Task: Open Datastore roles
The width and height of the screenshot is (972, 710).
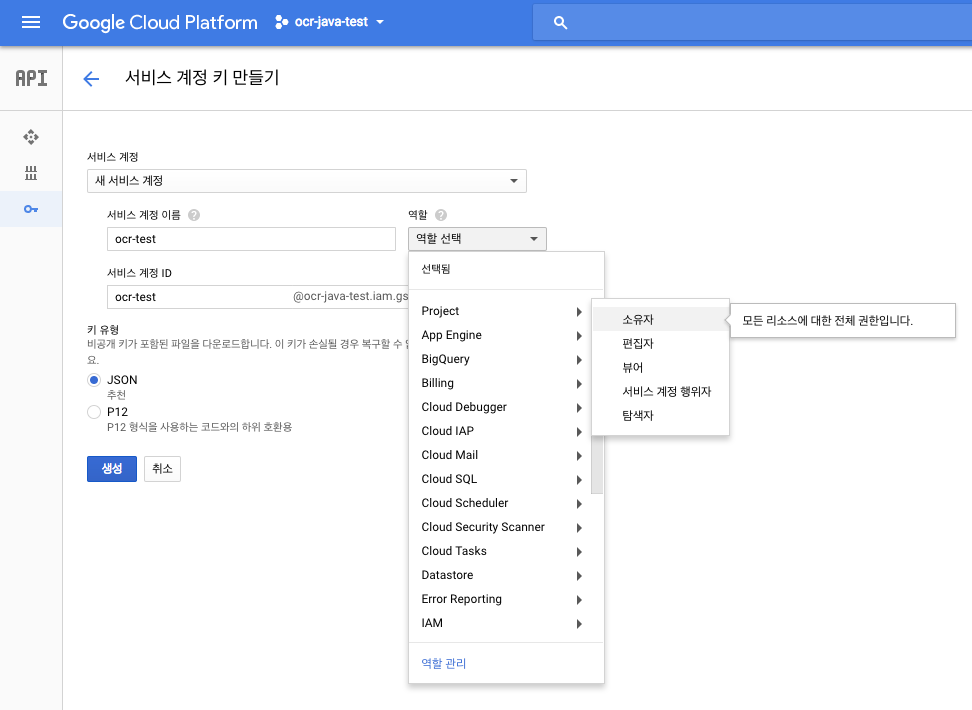Action: point(502,575)
